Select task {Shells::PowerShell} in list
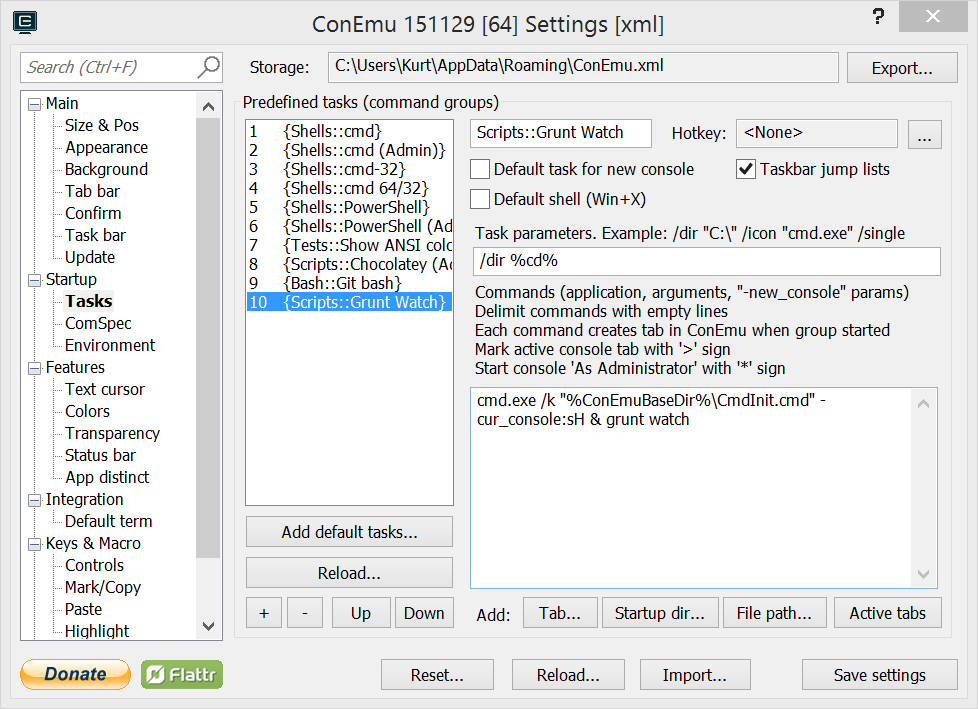This screenshot has height=709, width=978. point(349,207)
